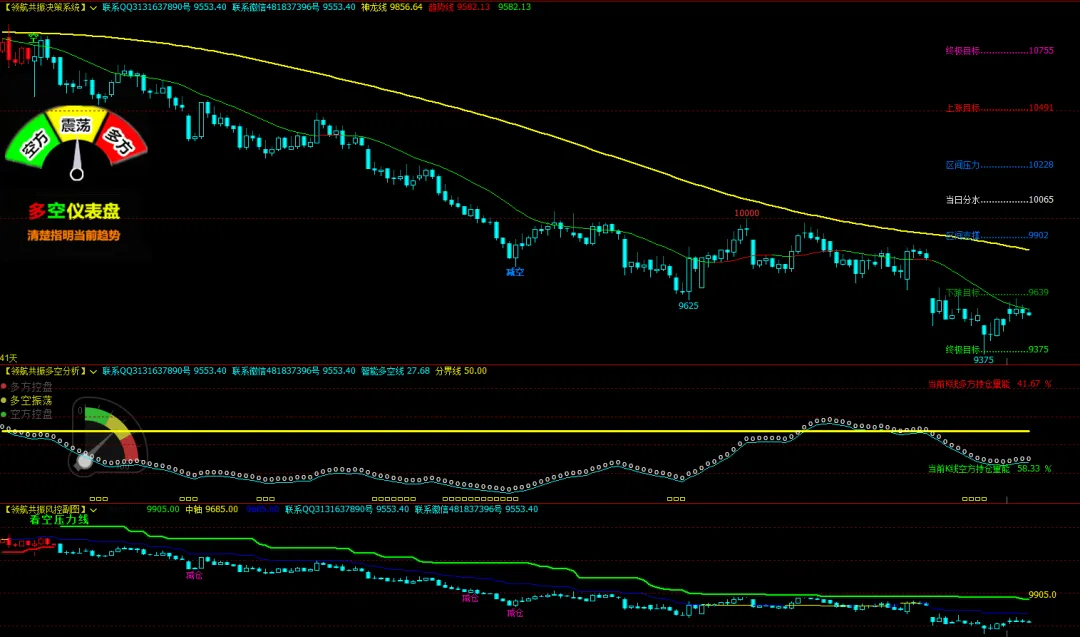The height and width of the screenshot is (637, 1080).
Task: Click the 当日分水 10065 price label
Action: pyautogui.click(x=999, y=200)
